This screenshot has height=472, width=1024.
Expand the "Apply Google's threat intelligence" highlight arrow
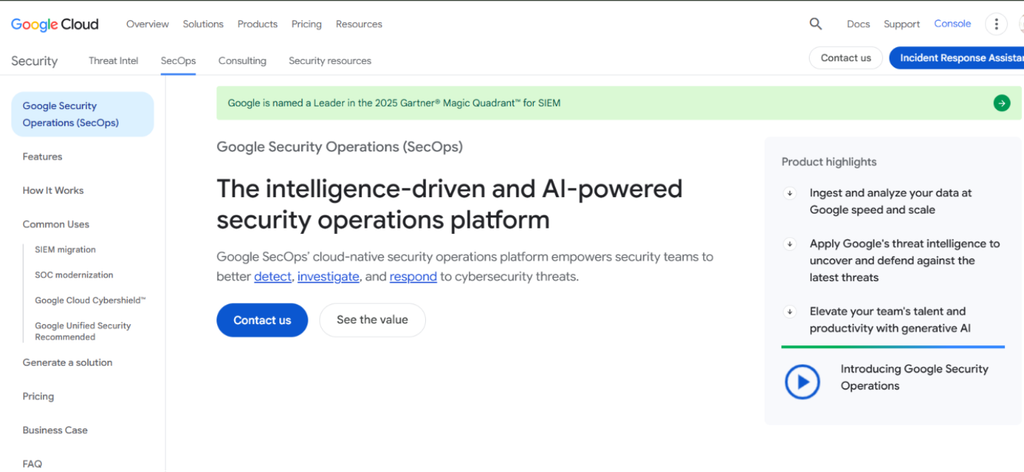790,244
